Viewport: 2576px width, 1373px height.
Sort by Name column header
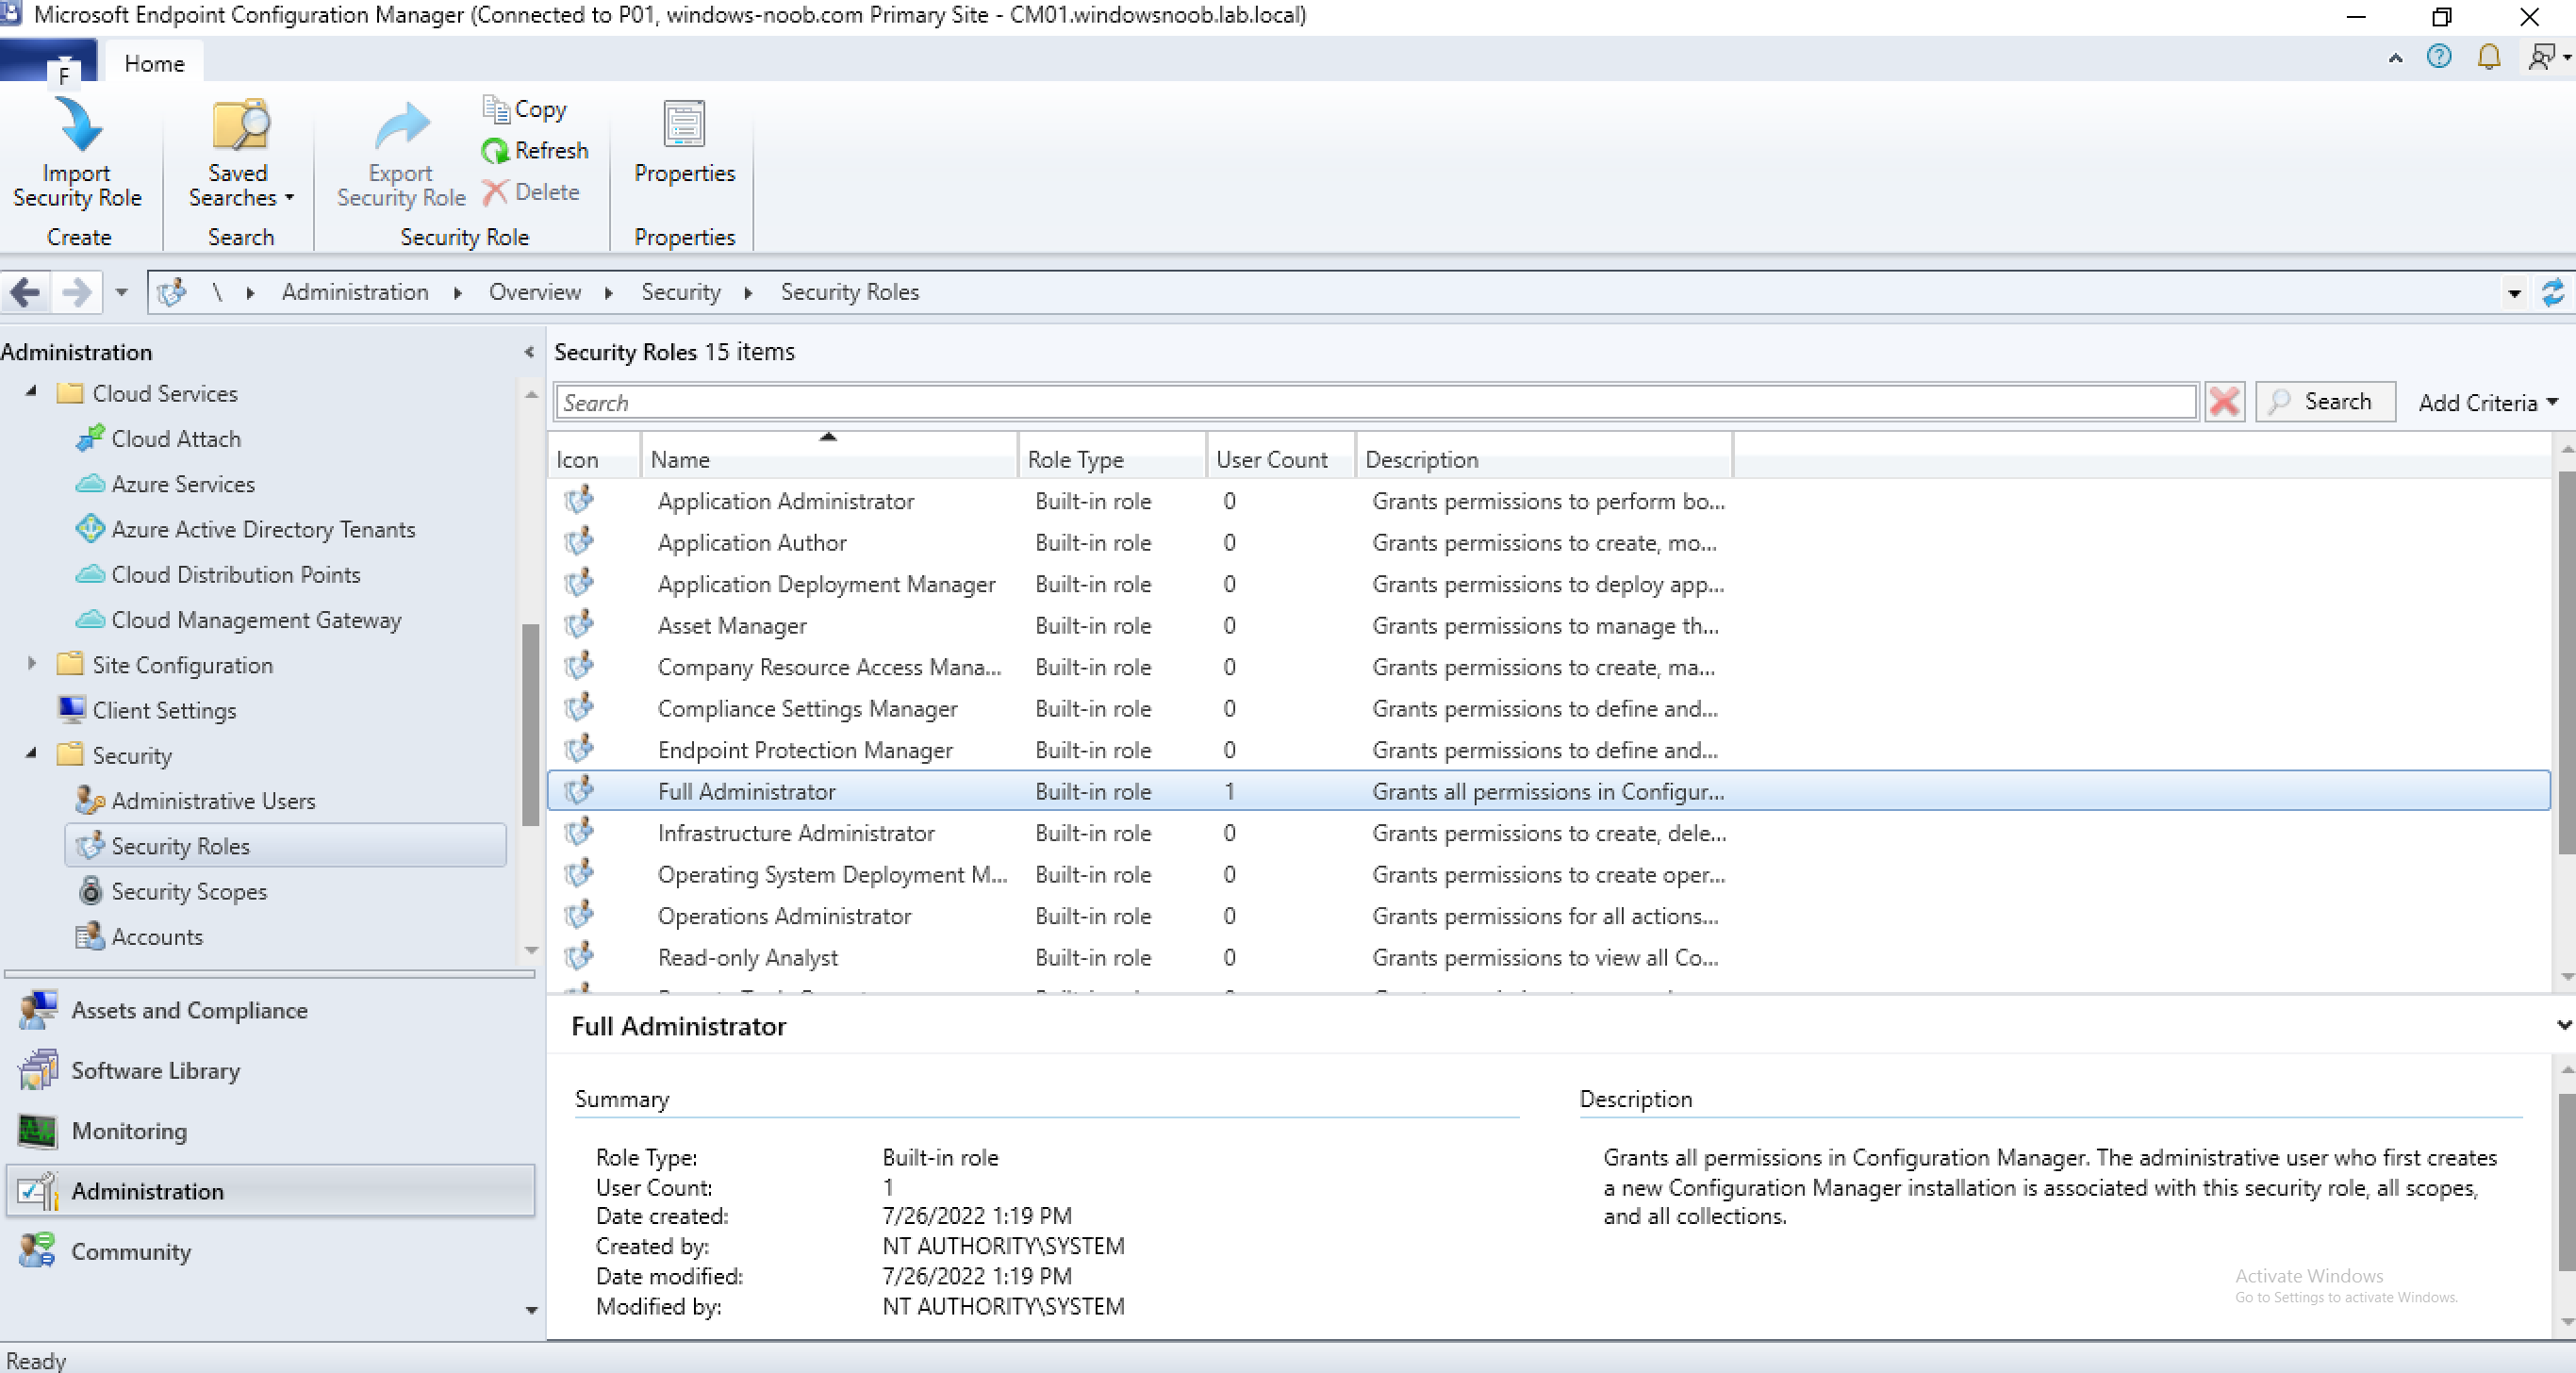coord(828,459)
